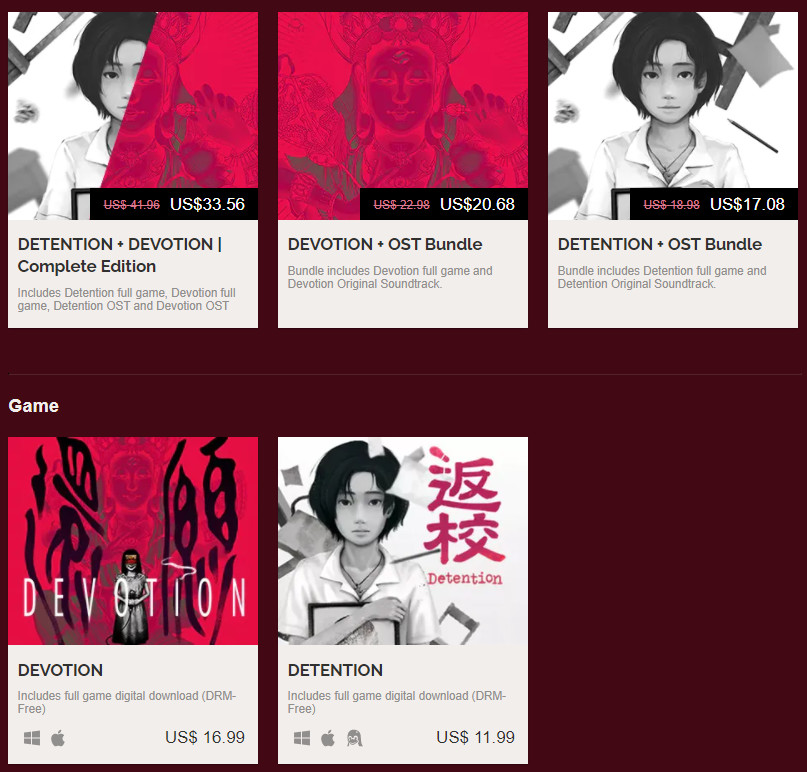Click the DEVOTION game title
This screenshot has height=772, width=807.
point(60,670)
